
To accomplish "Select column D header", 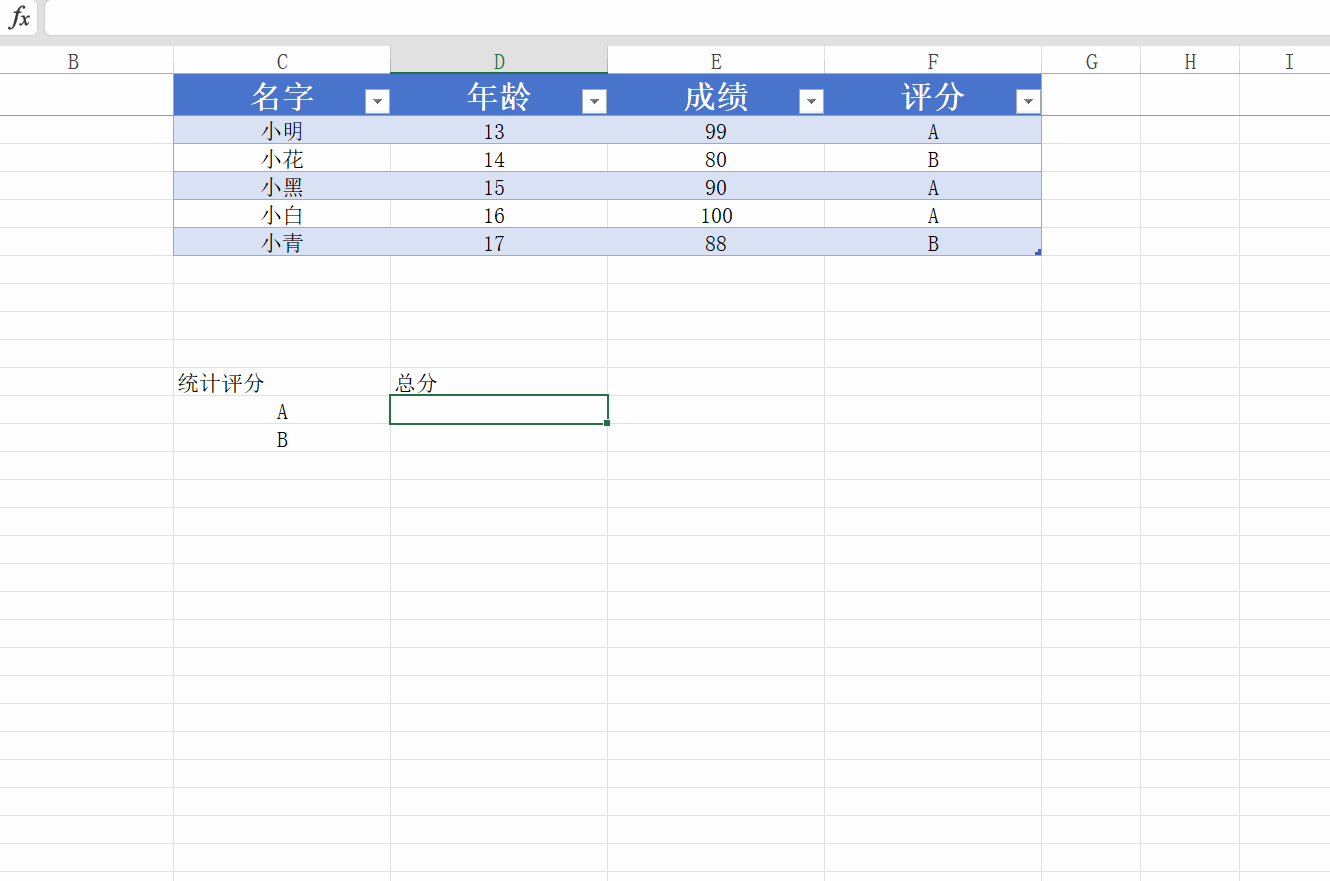I will [x=499, y=61].
